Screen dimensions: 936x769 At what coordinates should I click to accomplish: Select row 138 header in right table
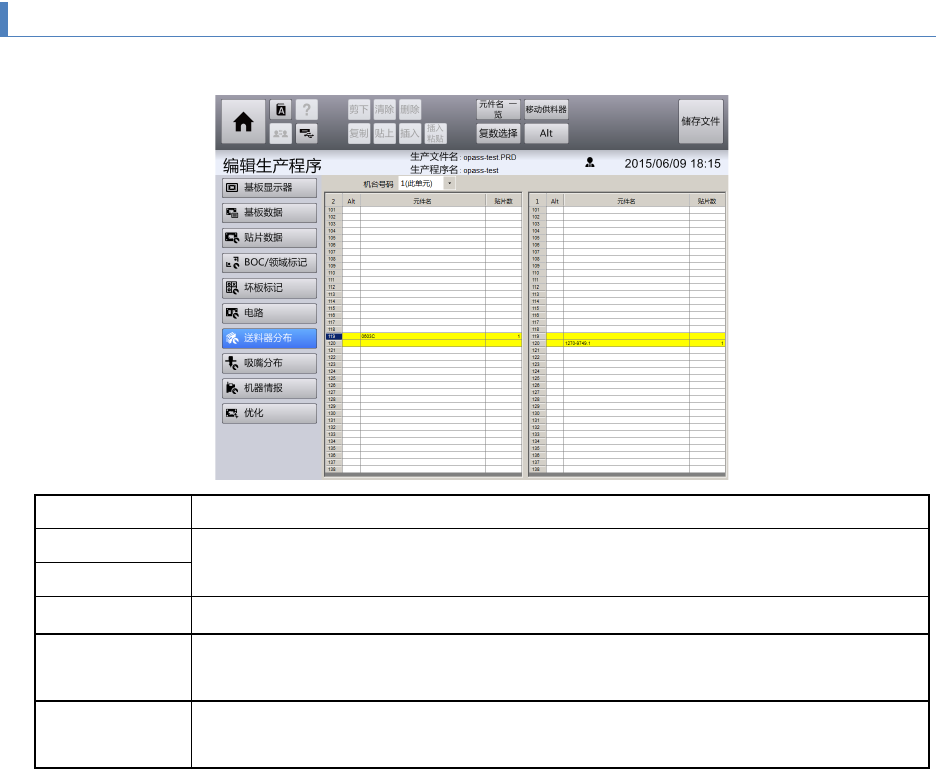tap(537, 470)
